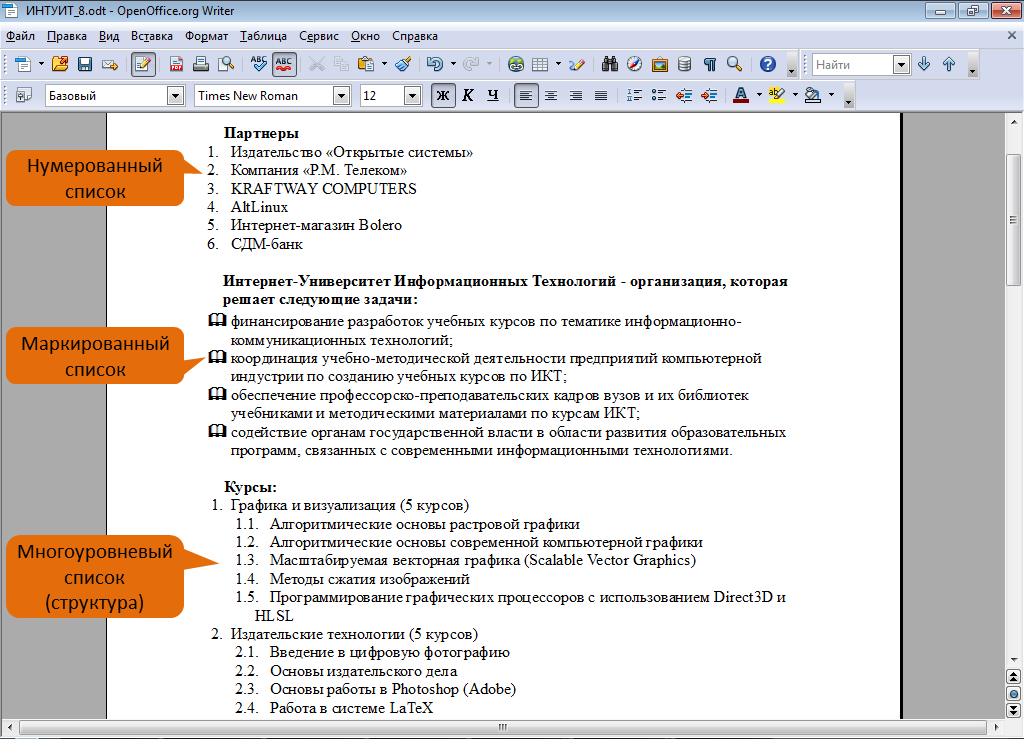
Task: Justify the paragraph text
Action: pos(601,95)
